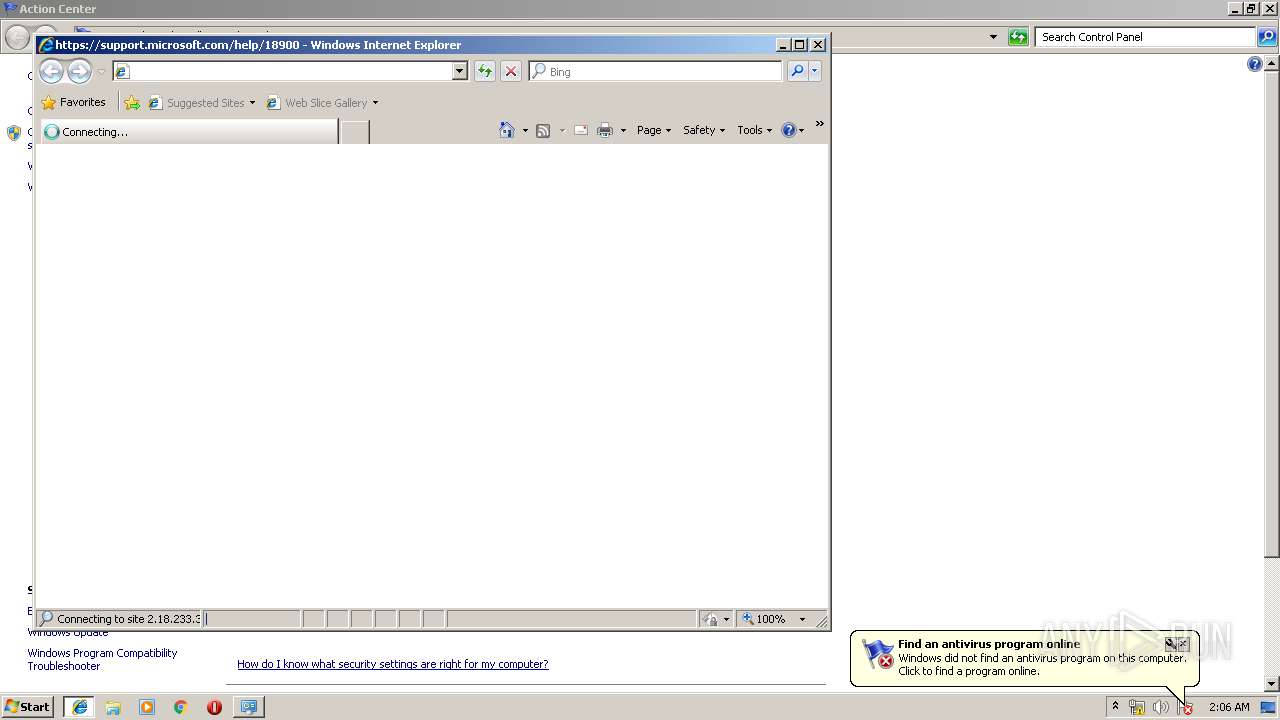Stop loading the current page
Image resolution: width=1280 pixels, height=720 pixels.
click(511, 71)
